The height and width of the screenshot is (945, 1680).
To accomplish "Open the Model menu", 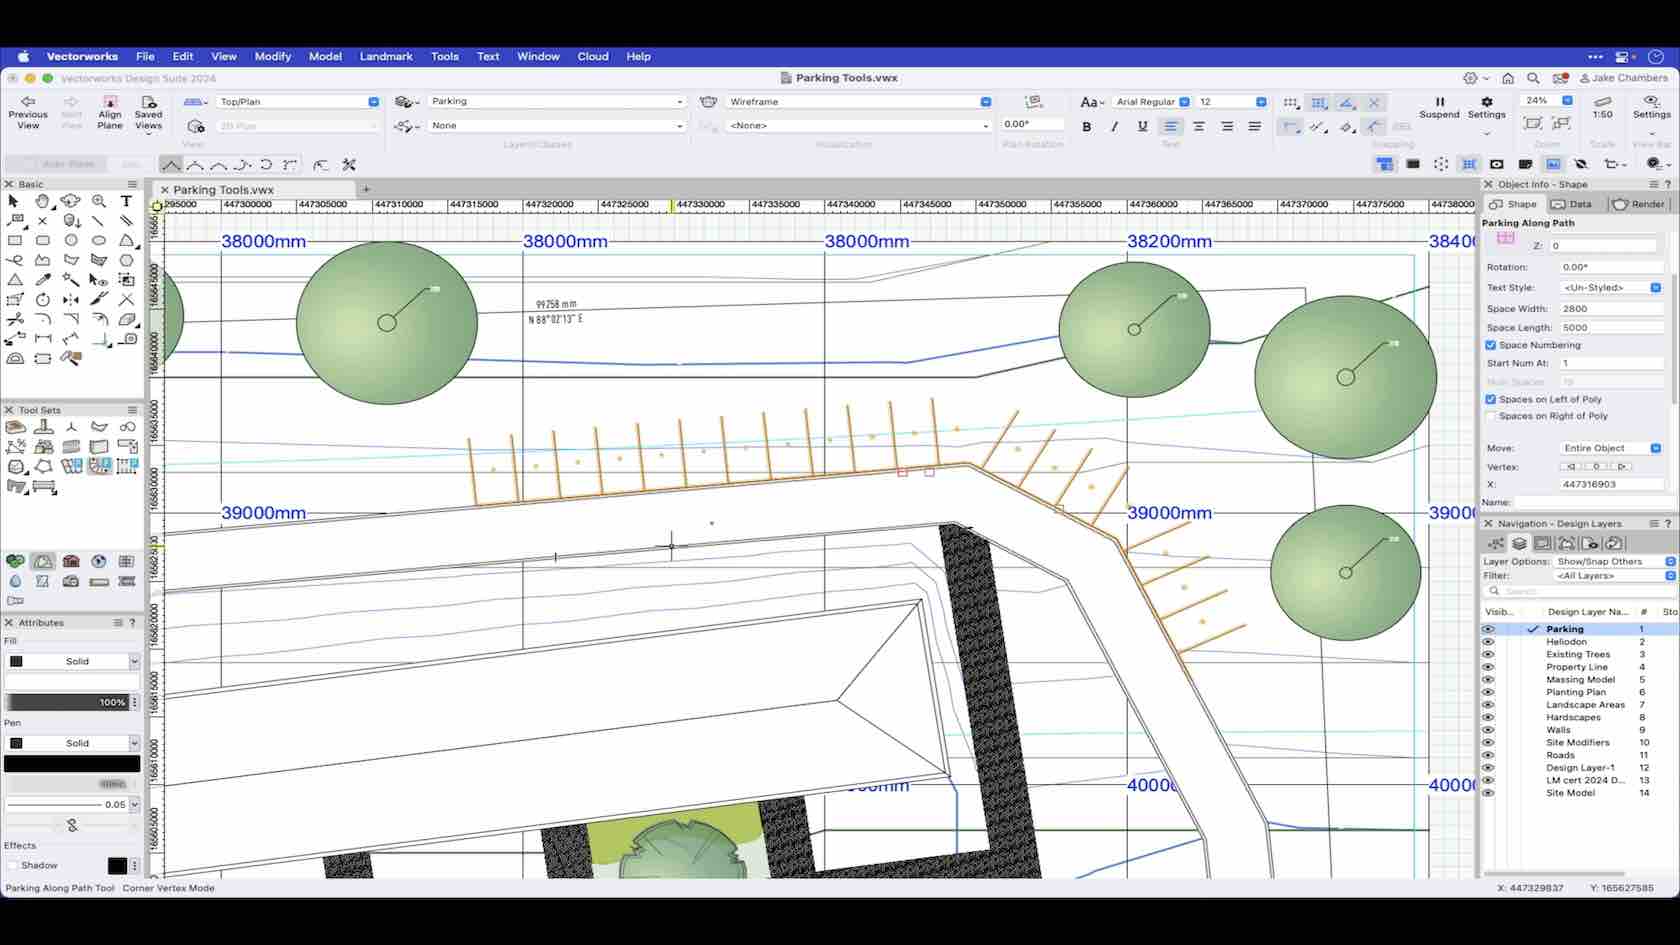I will pos(325,57).
